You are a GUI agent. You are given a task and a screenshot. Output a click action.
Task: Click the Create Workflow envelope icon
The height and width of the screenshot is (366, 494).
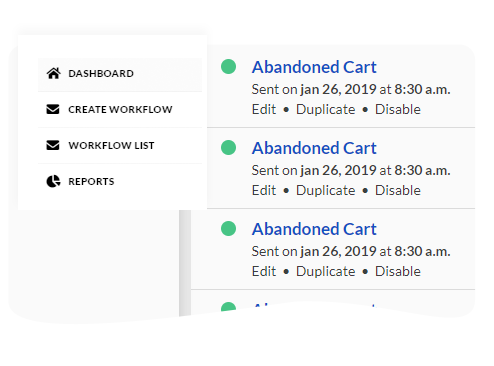click(x=53, y=109)
